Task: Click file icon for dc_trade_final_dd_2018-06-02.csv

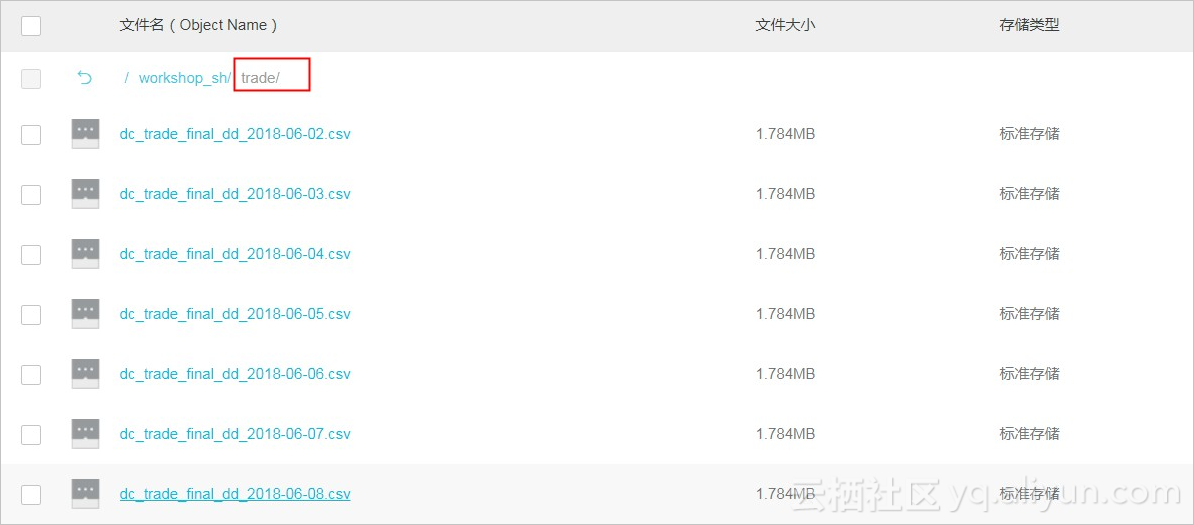Action: coord(85,134)
